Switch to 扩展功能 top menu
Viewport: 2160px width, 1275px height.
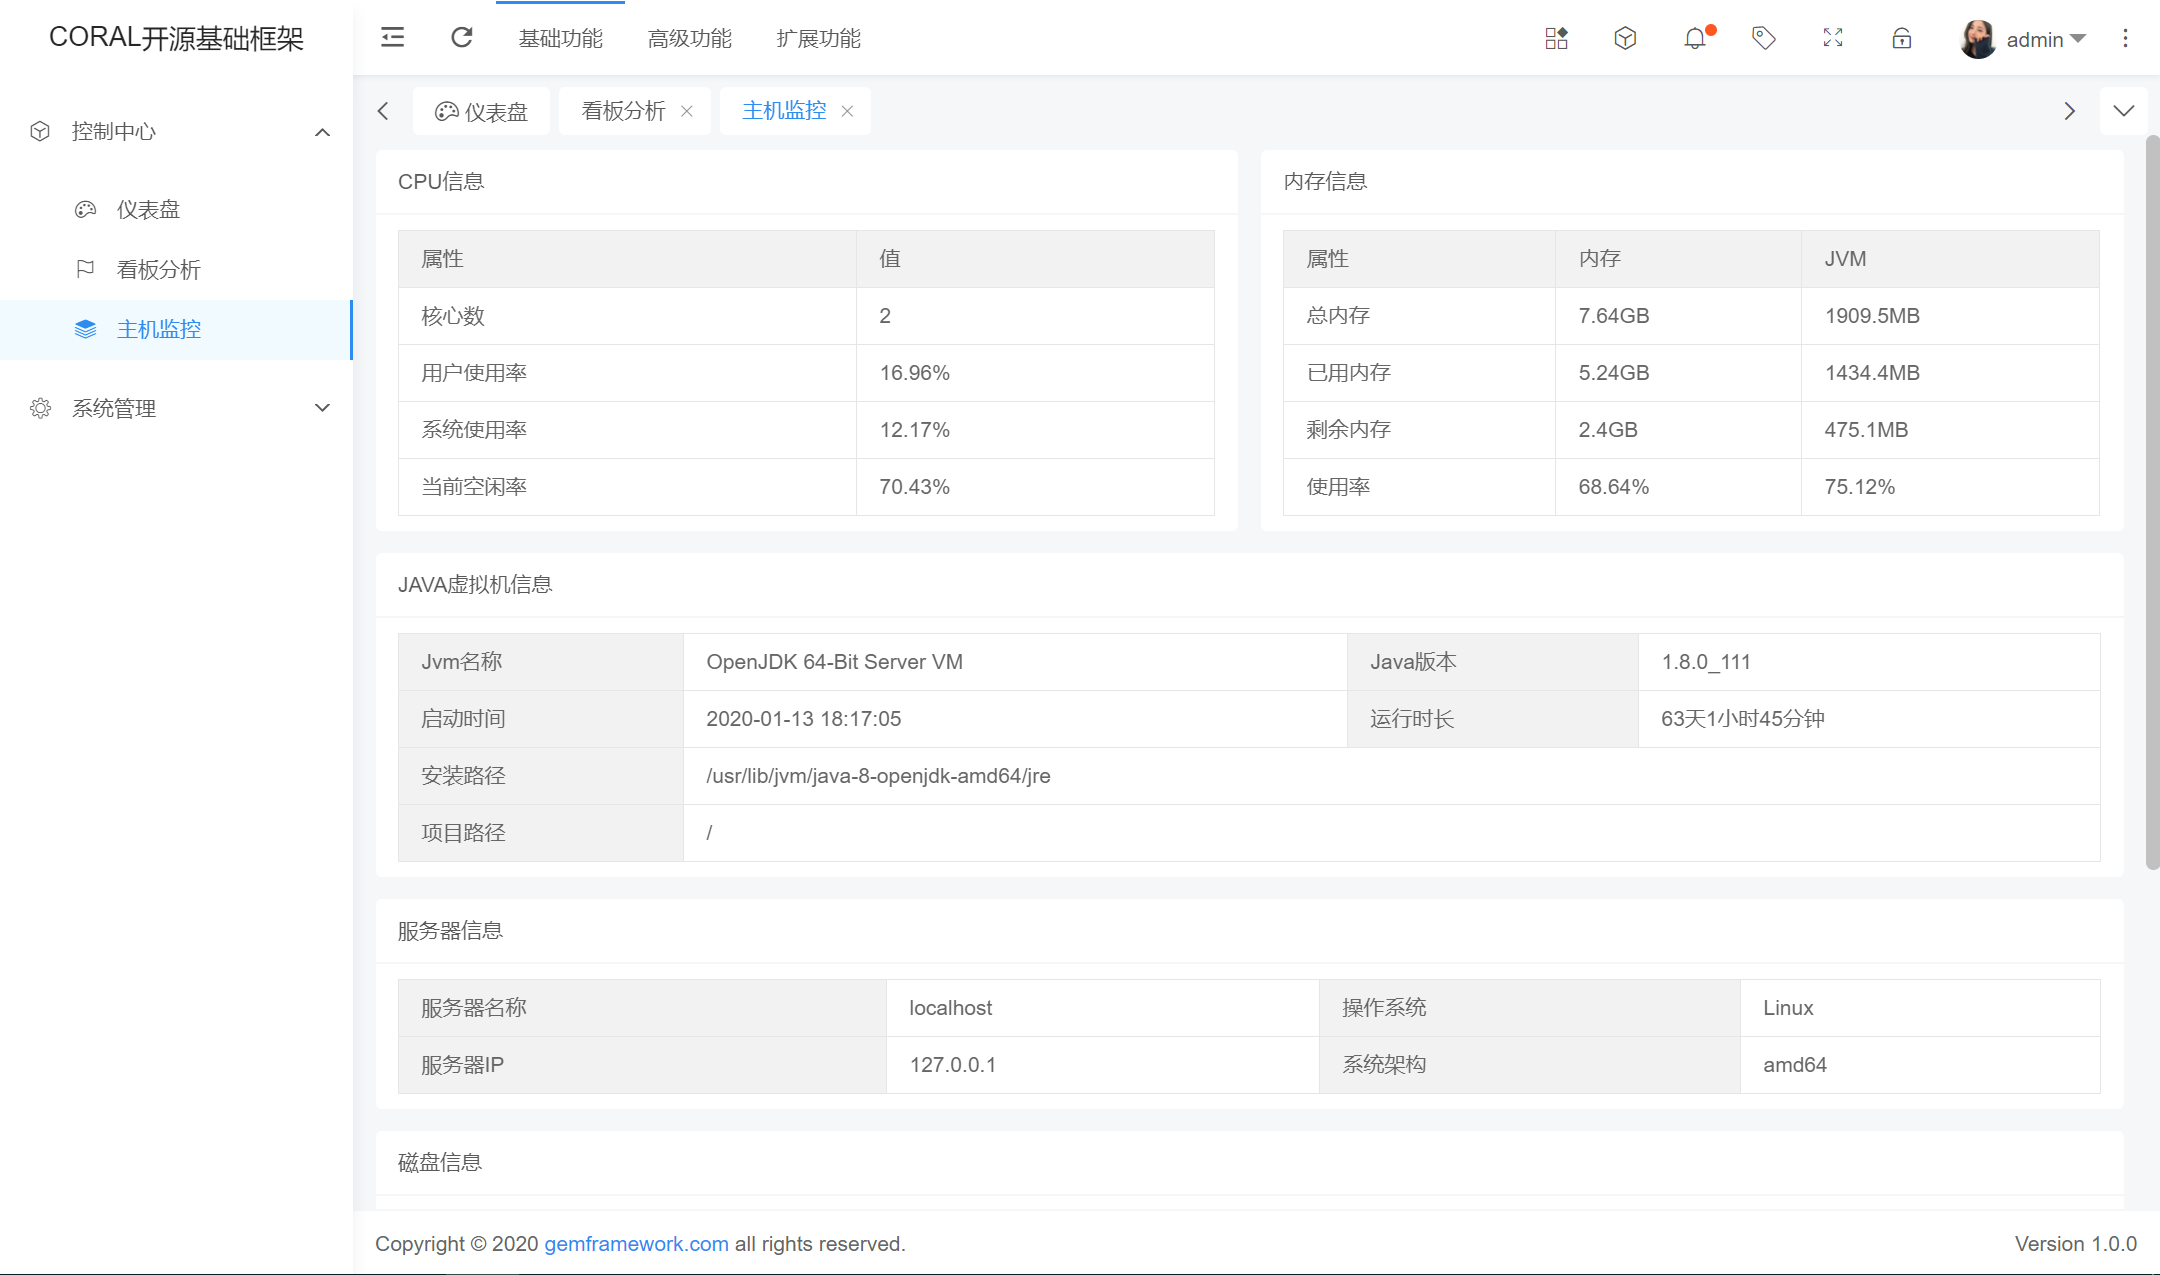(818, 38)
